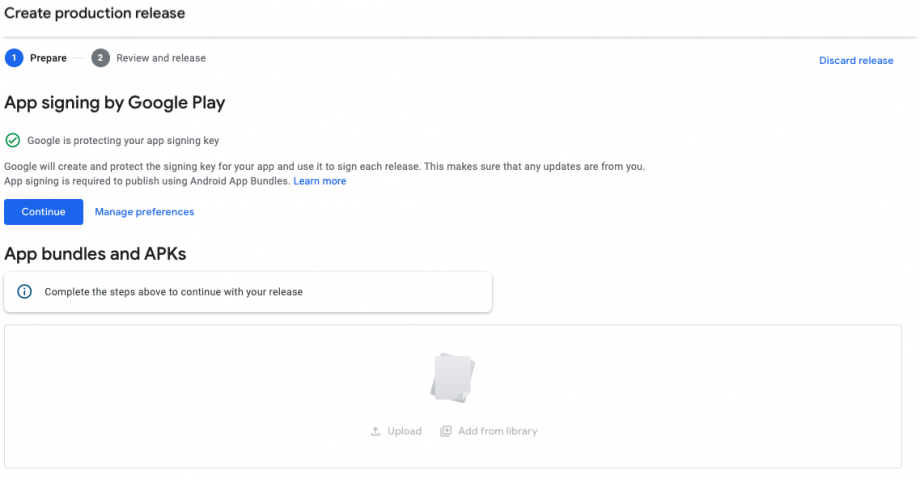This screenshot has height=479, width=920.
Task: Click the add from library plus icon
Action: click(446, 431)
